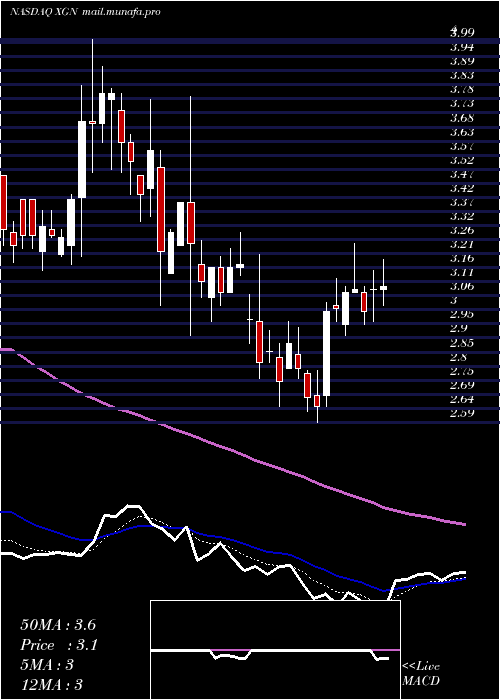Click the 2.85 price axis label

pos(462,343)
